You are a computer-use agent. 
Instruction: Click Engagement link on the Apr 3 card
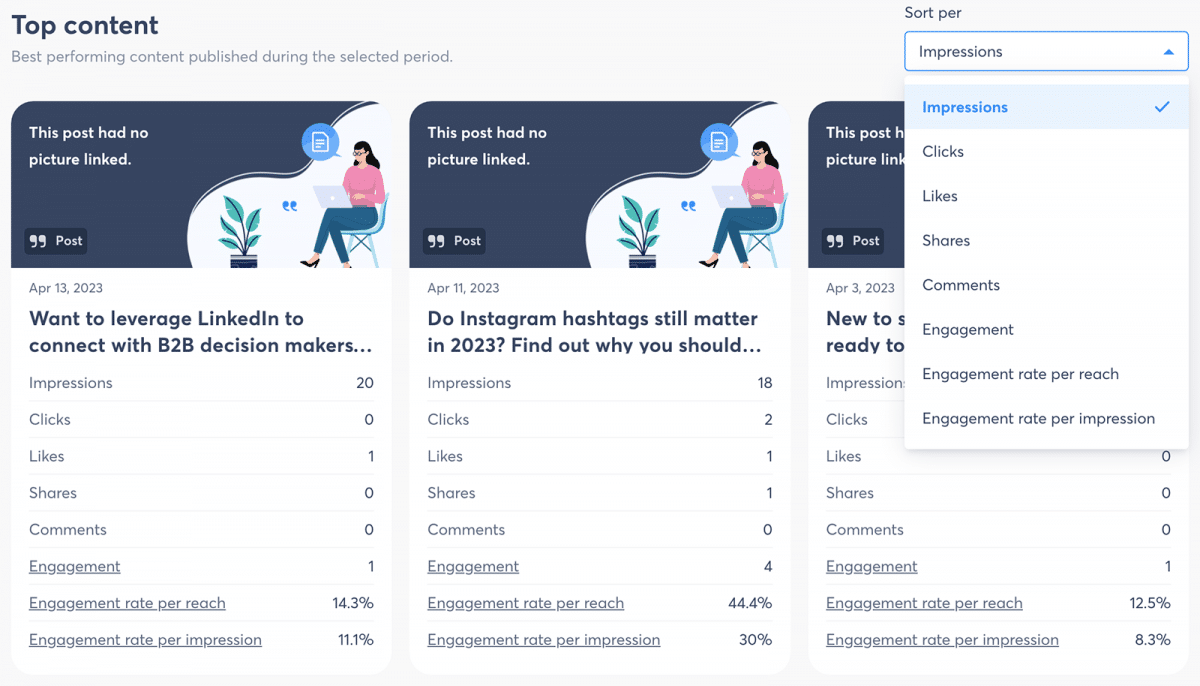click(872, 566)
